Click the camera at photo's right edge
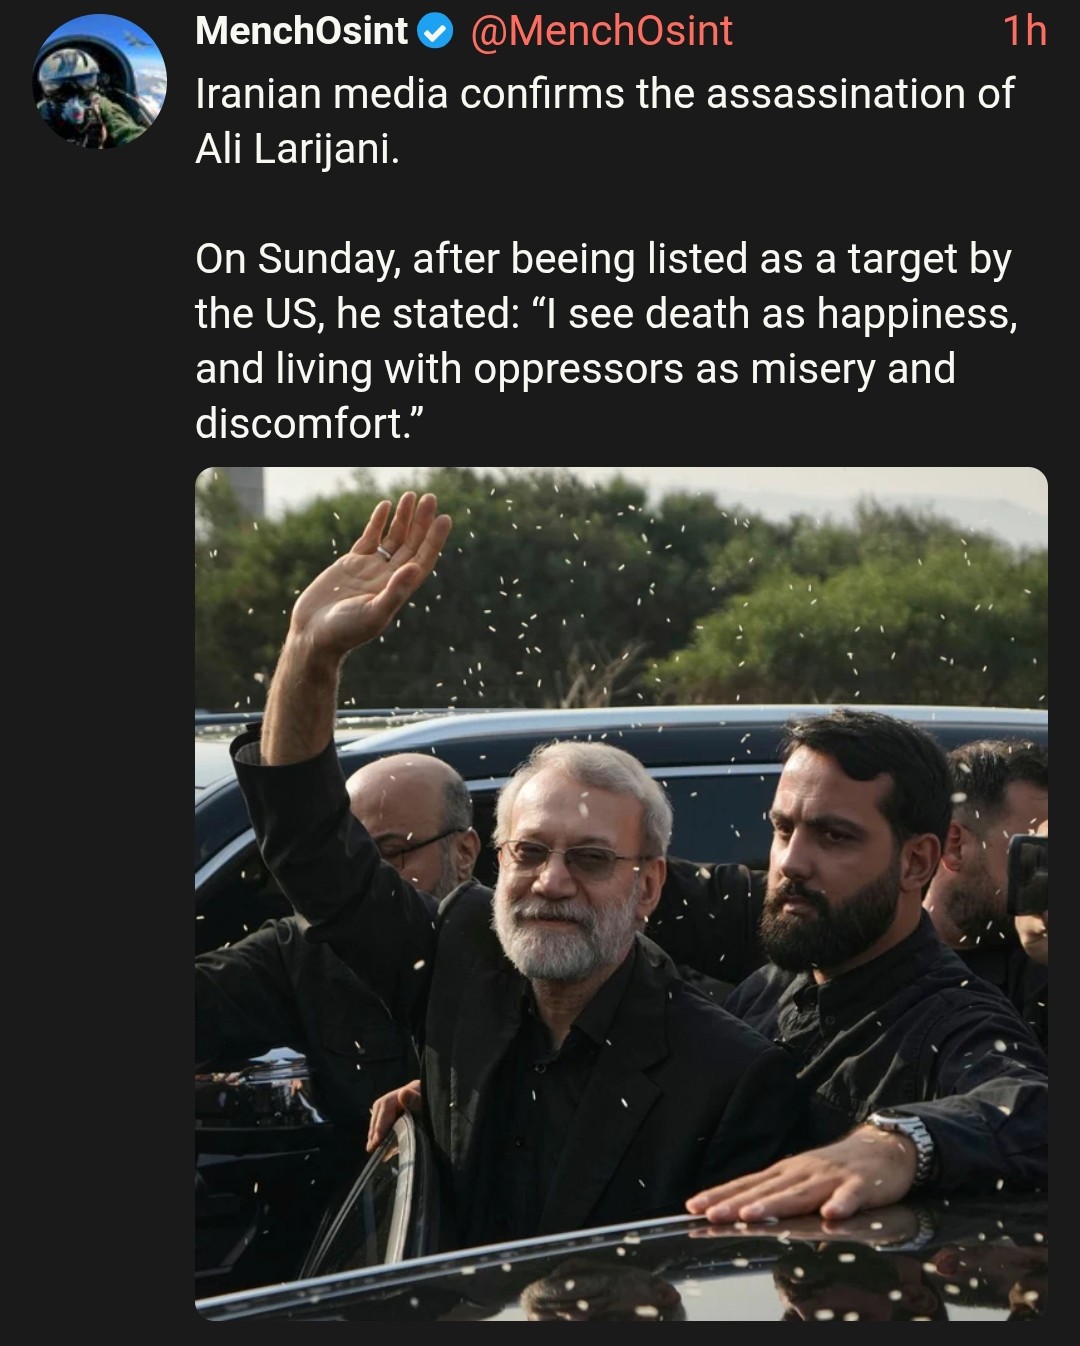 coord(1028,873)
